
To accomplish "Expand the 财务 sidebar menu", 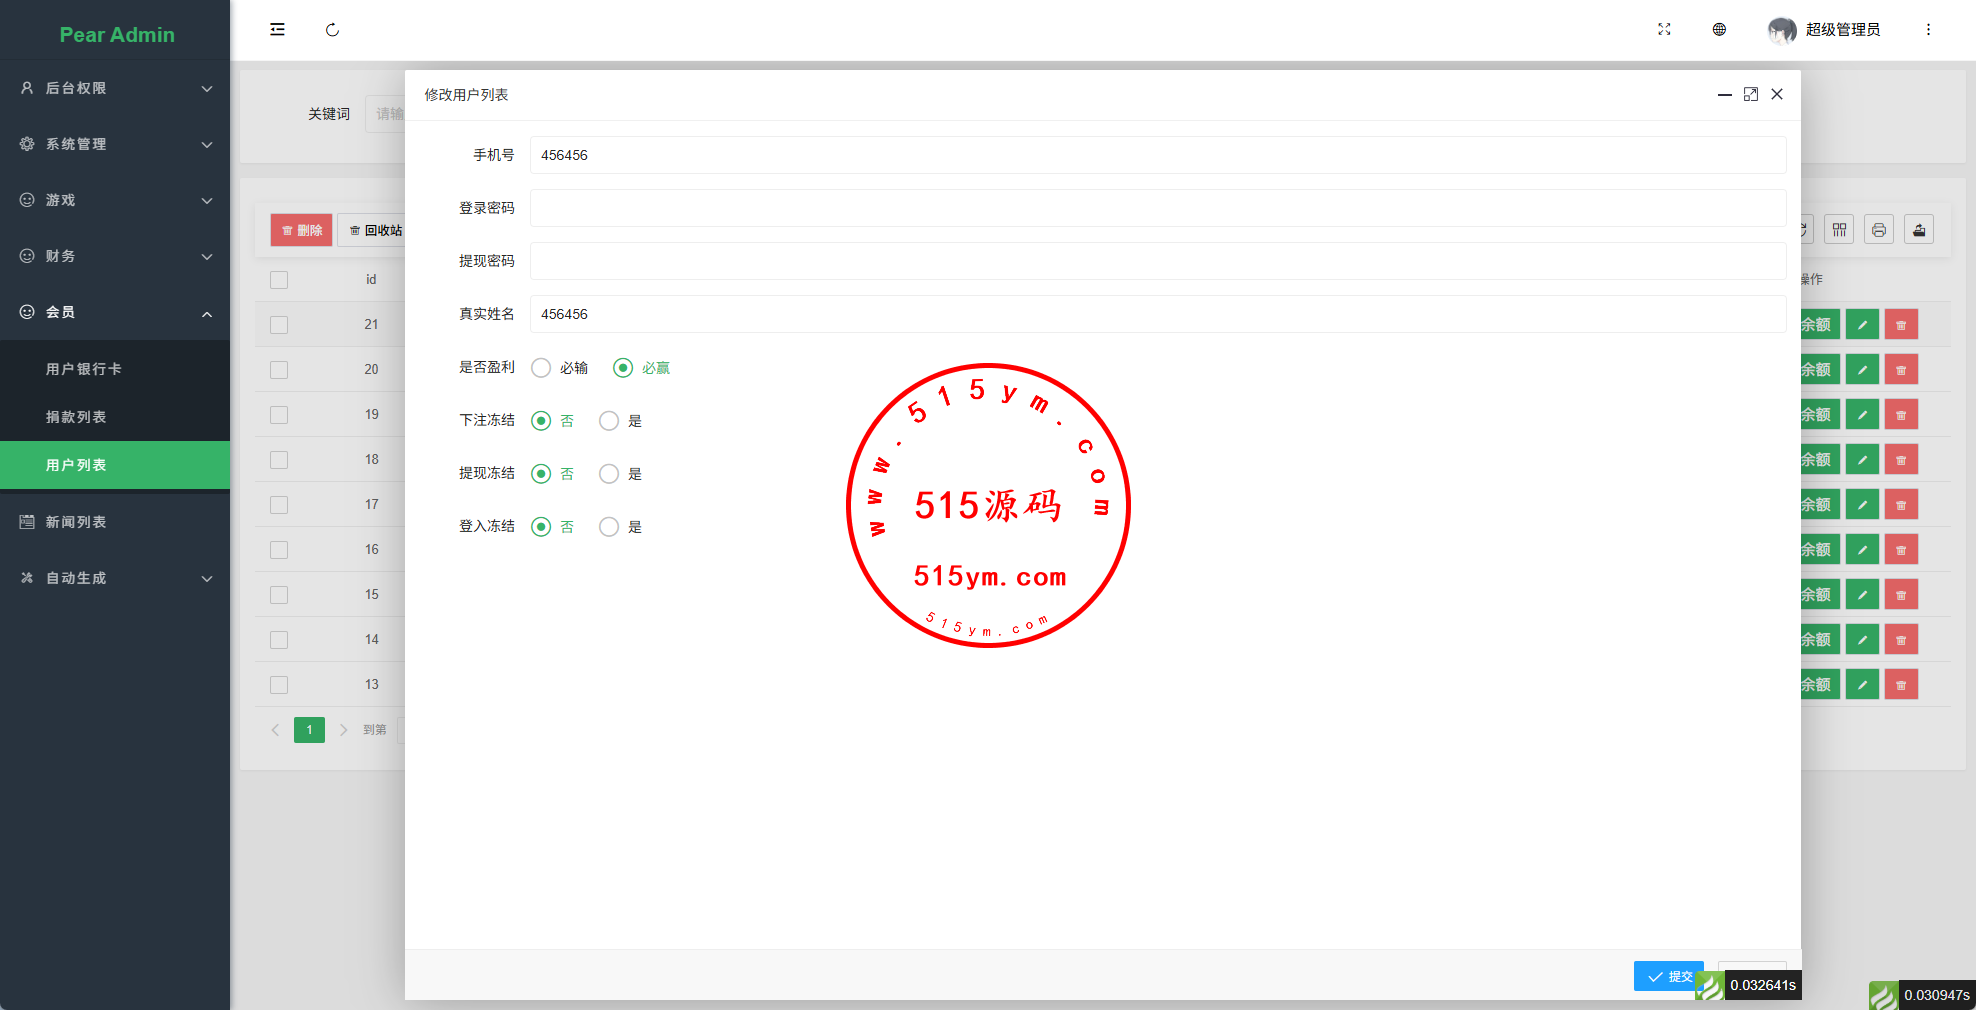I will 115,256.
